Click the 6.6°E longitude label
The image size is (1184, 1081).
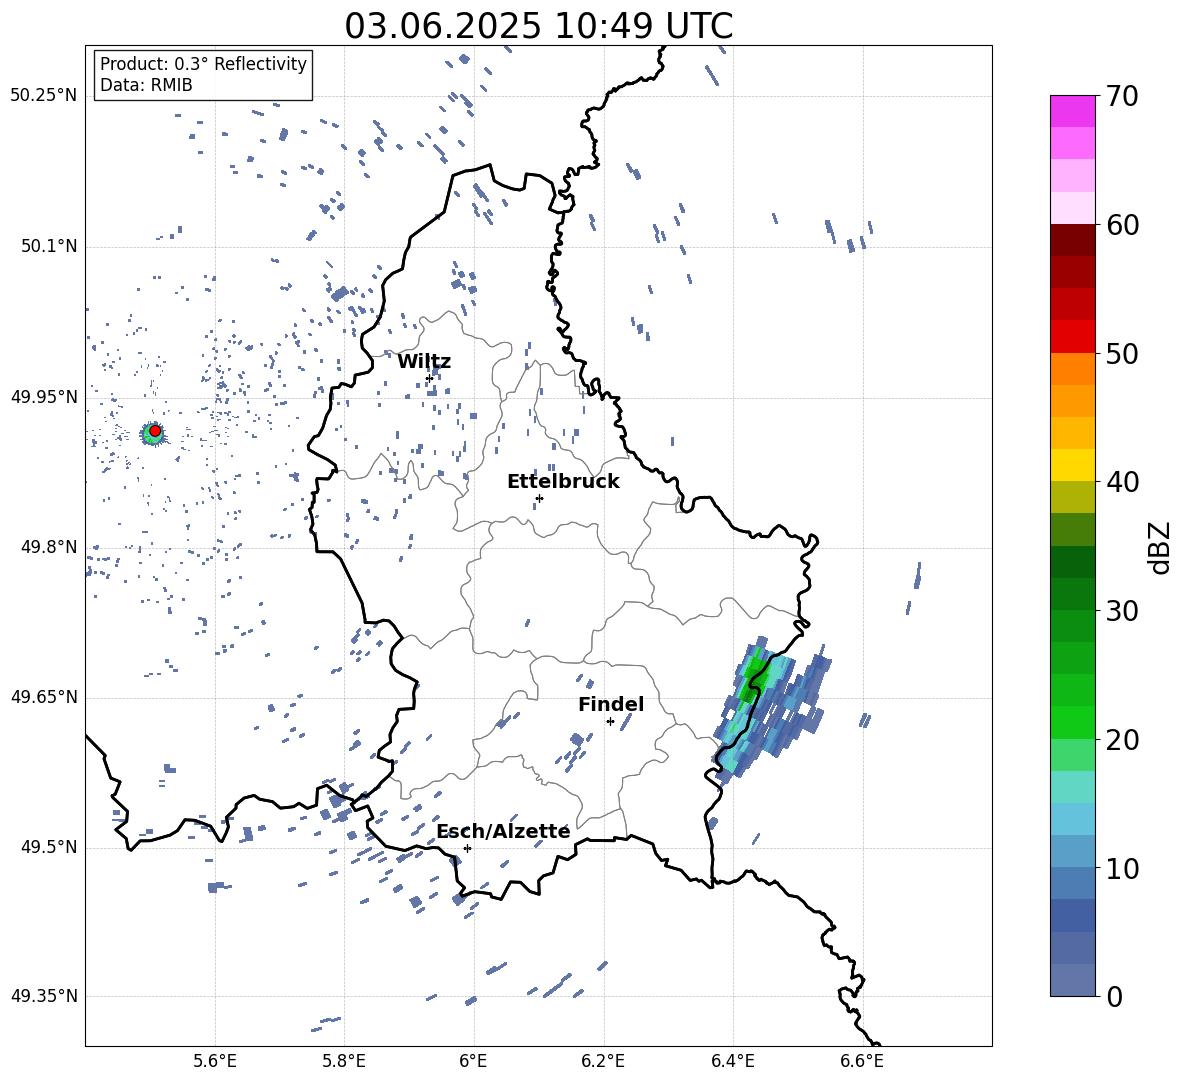[862, 1061]
